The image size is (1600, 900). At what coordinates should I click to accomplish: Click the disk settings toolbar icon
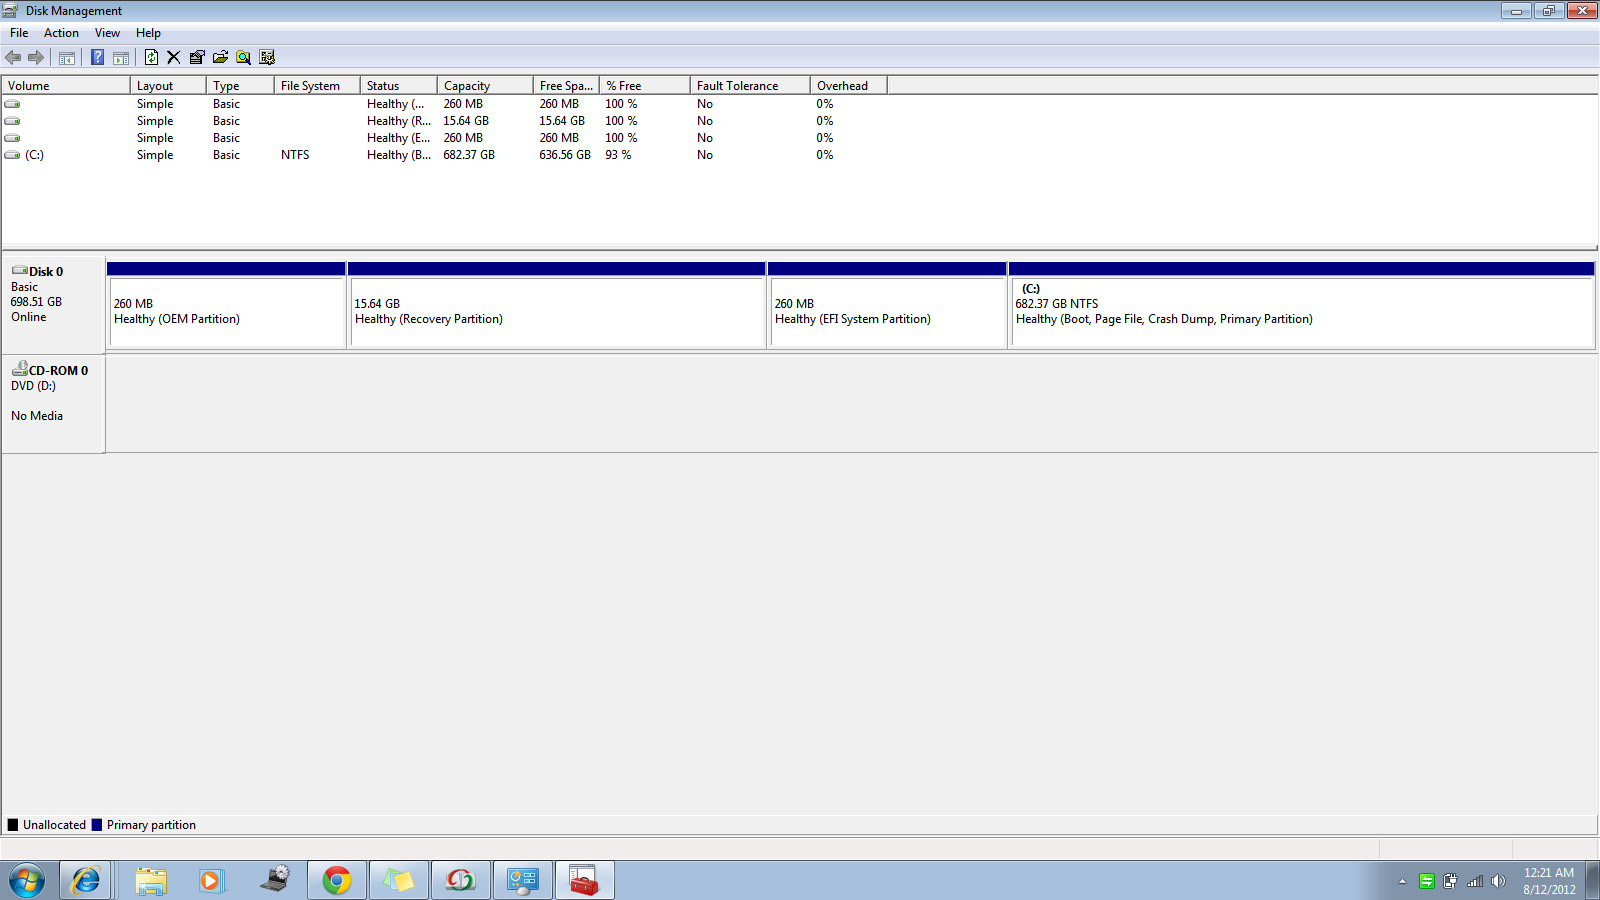[x=267, y=58]
